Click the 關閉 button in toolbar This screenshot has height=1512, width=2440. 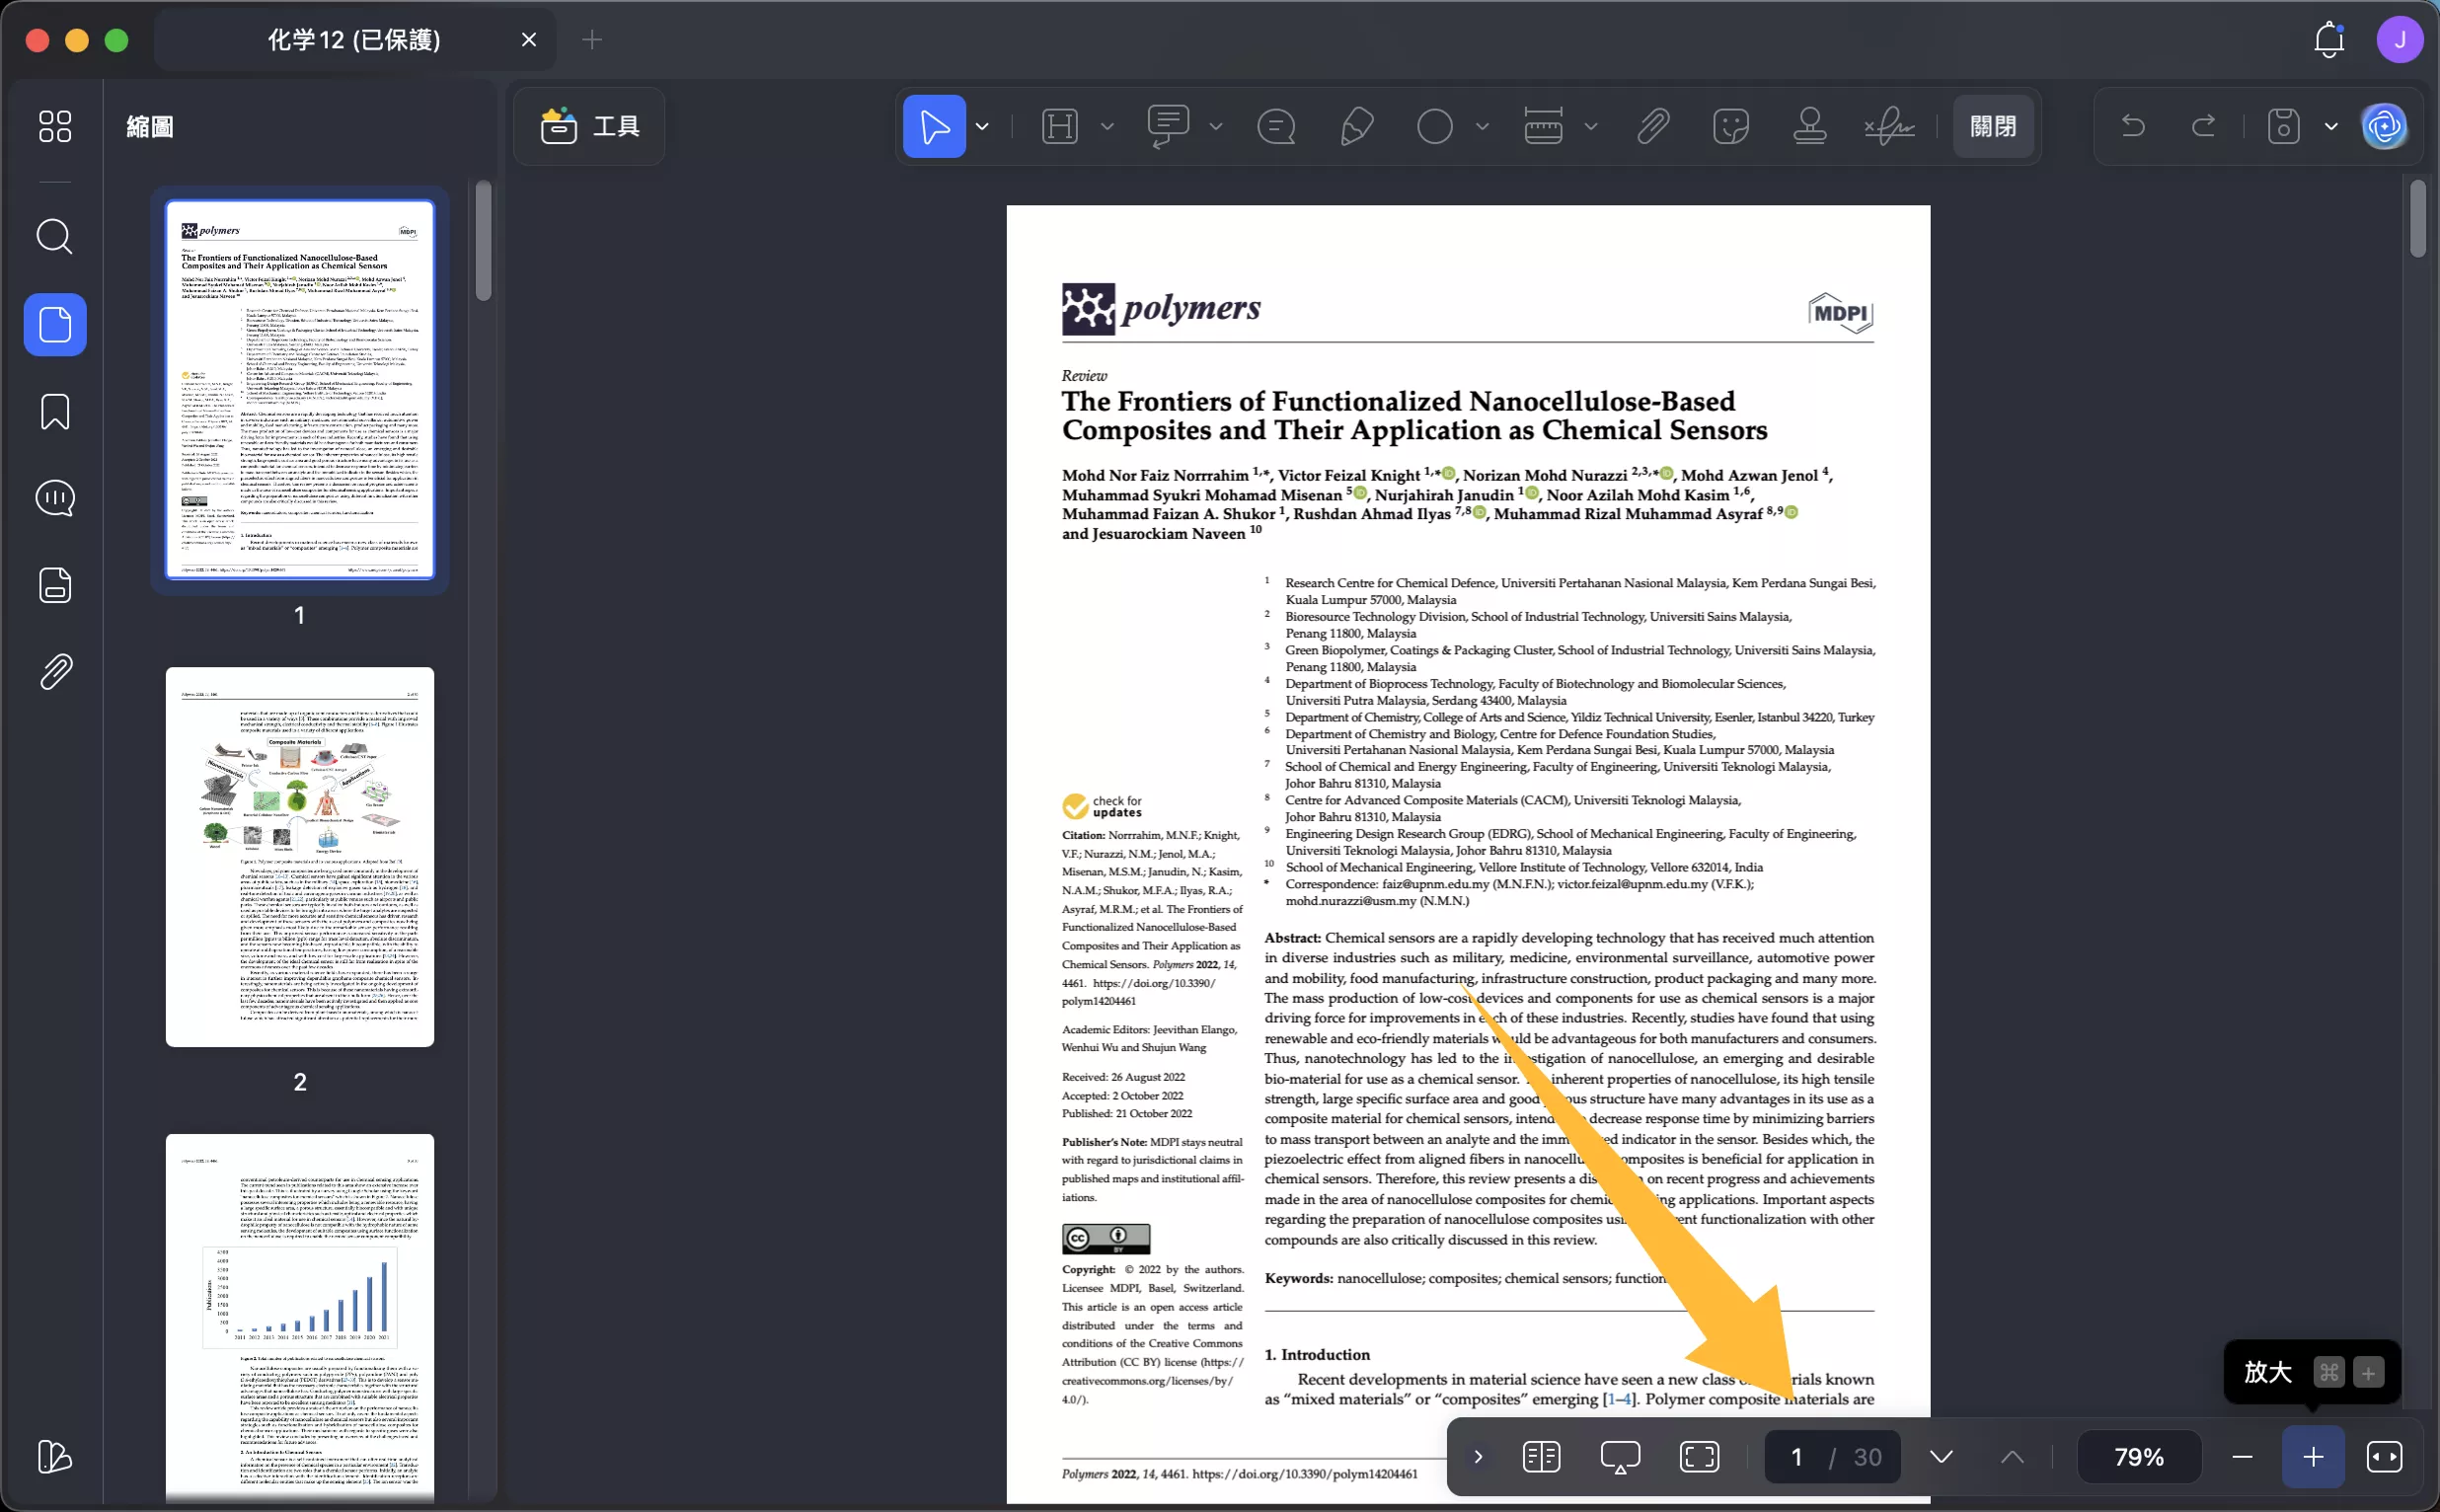pos(1993,127)
